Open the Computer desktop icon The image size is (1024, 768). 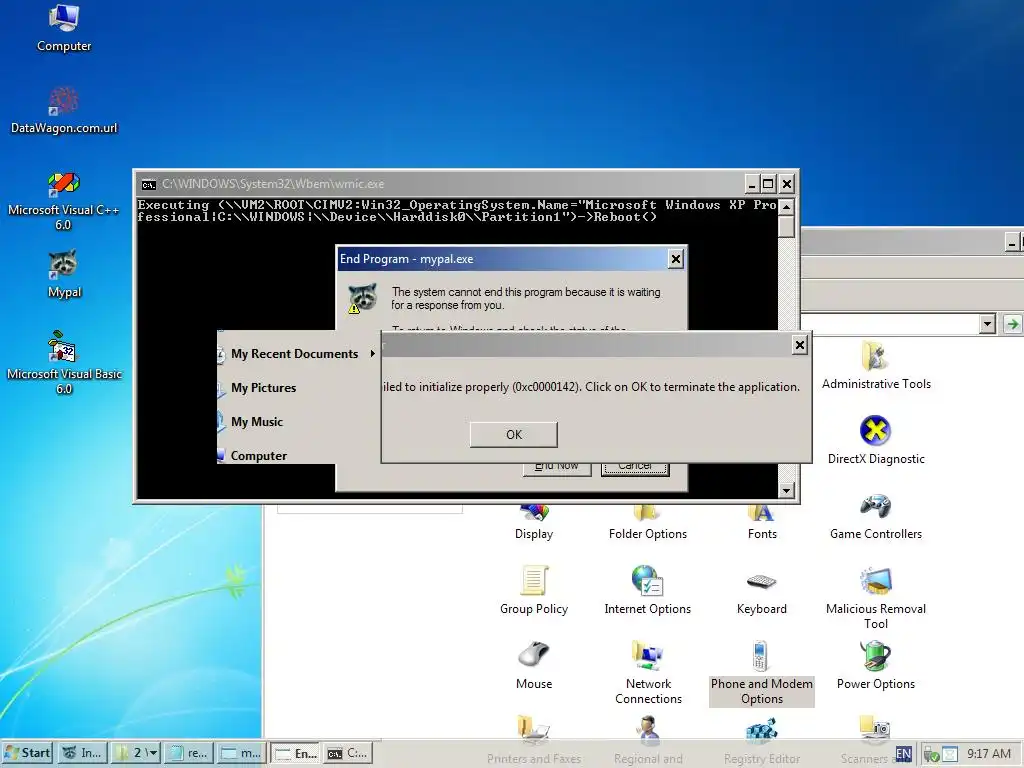pyautogui.click(x=64, y=28)
